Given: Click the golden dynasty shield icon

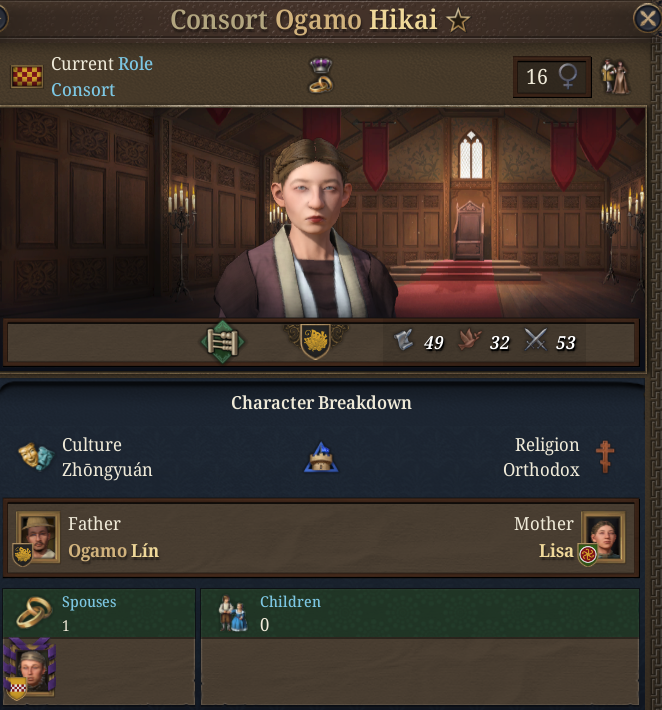Looking at the screenshot, I should coord(316,342).
